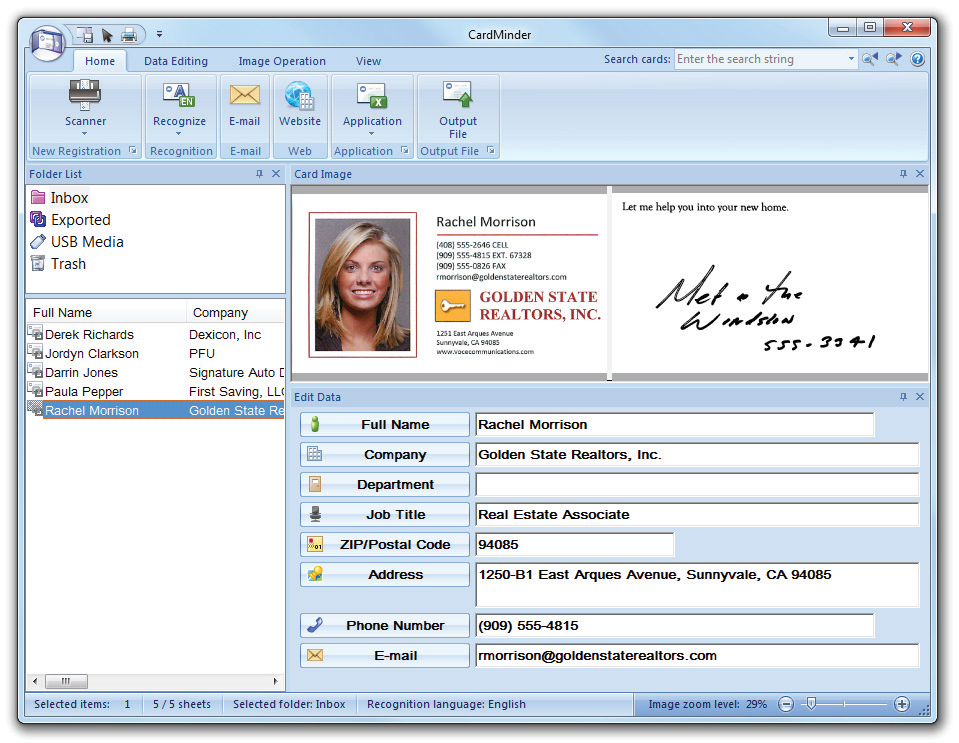Pin the Folder List panel
The image size is (959, 743).
point(259,174)
